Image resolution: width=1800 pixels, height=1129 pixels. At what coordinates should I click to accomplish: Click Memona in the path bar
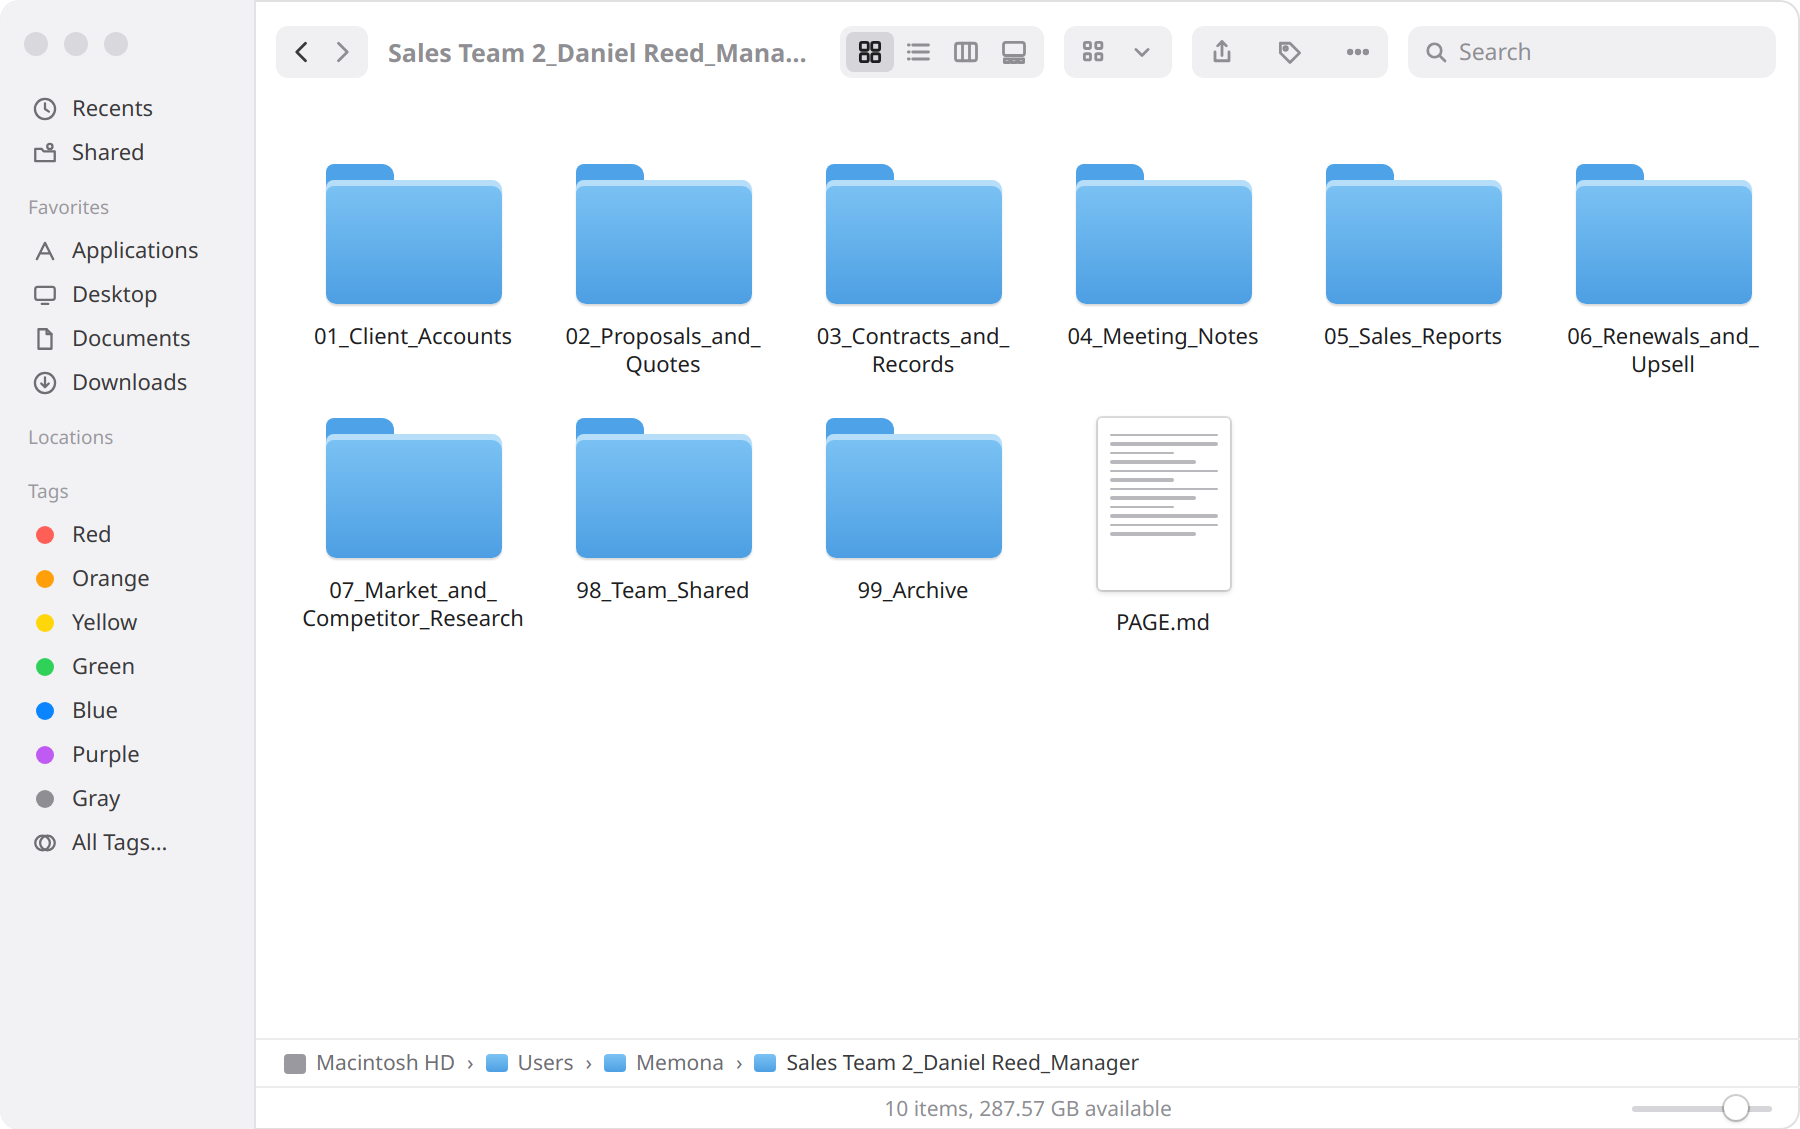point(664,1063)
